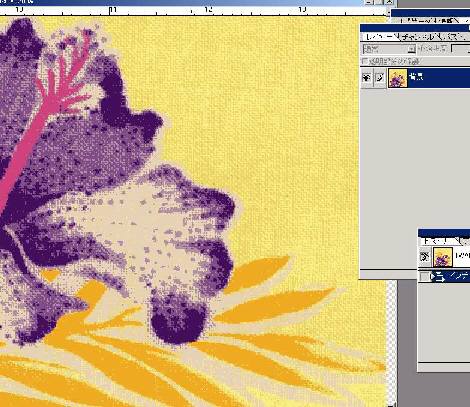Click the layer opacity input field
The image size is (470, 407).
pyautogui.click(x=461, y=49)
